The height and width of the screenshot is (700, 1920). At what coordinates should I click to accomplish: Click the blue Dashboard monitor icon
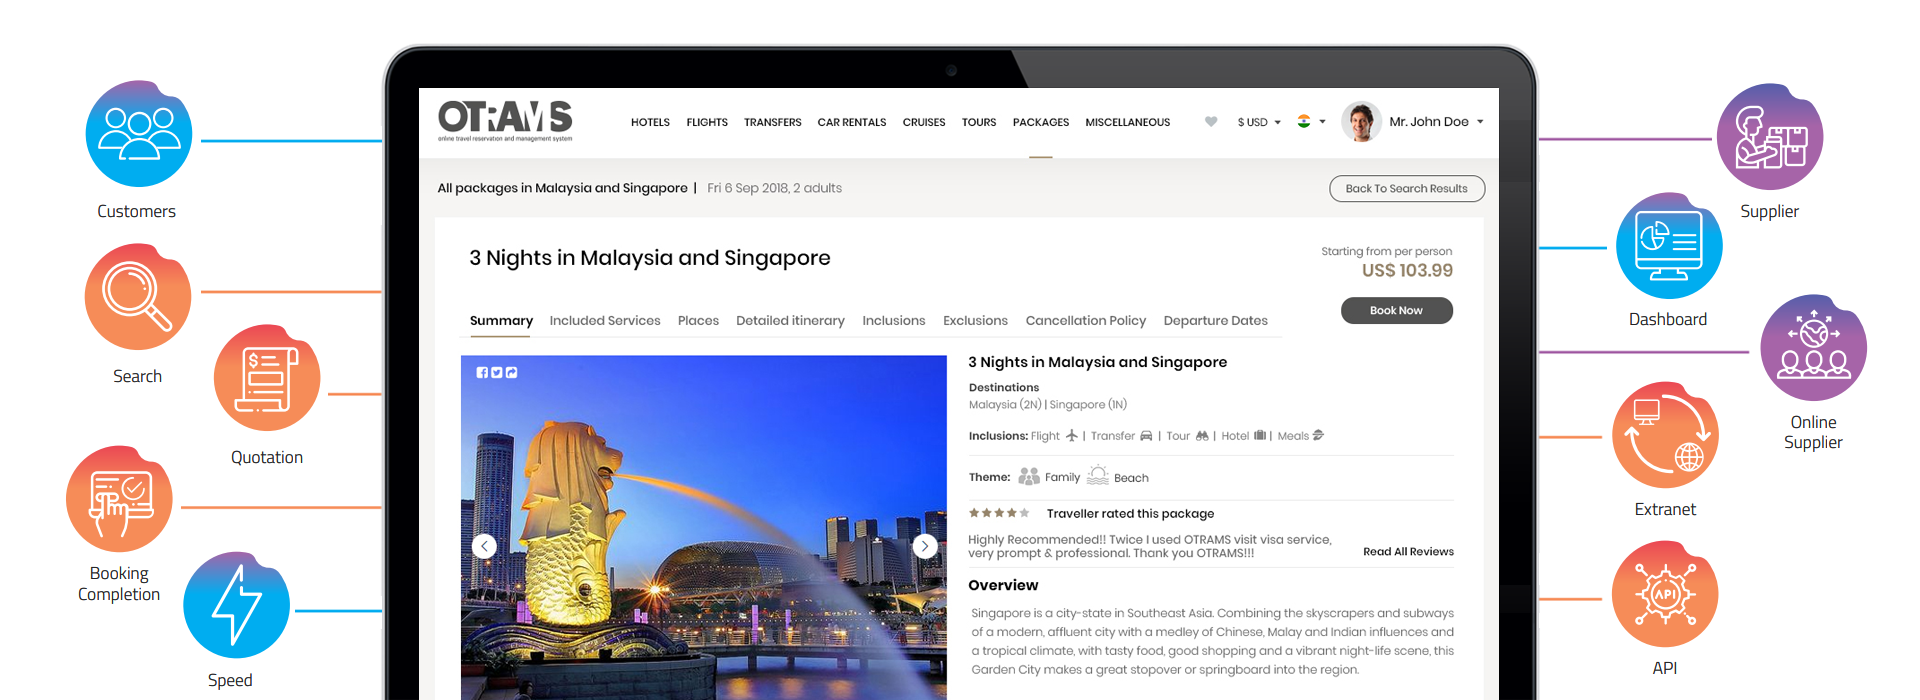tap(1669, 246)
